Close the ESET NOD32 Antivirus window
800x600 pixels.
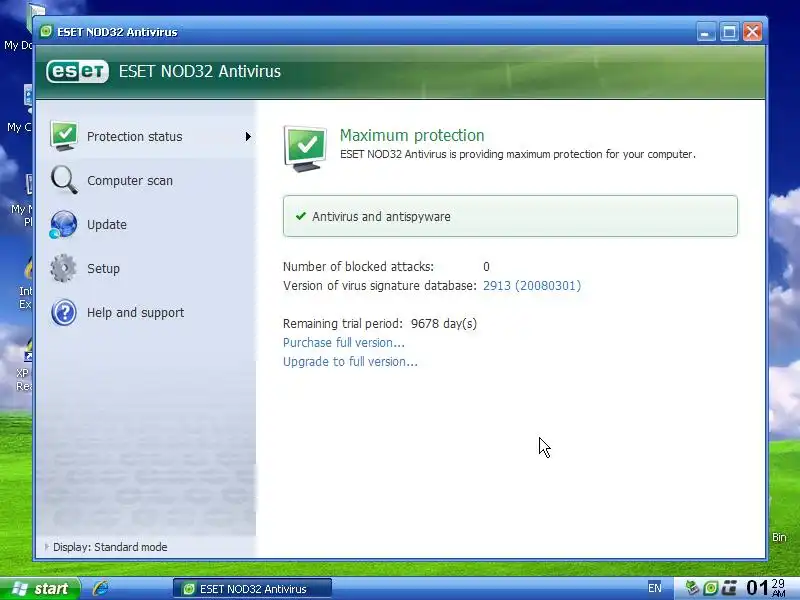pyautogui.click(x=753, y=32)
